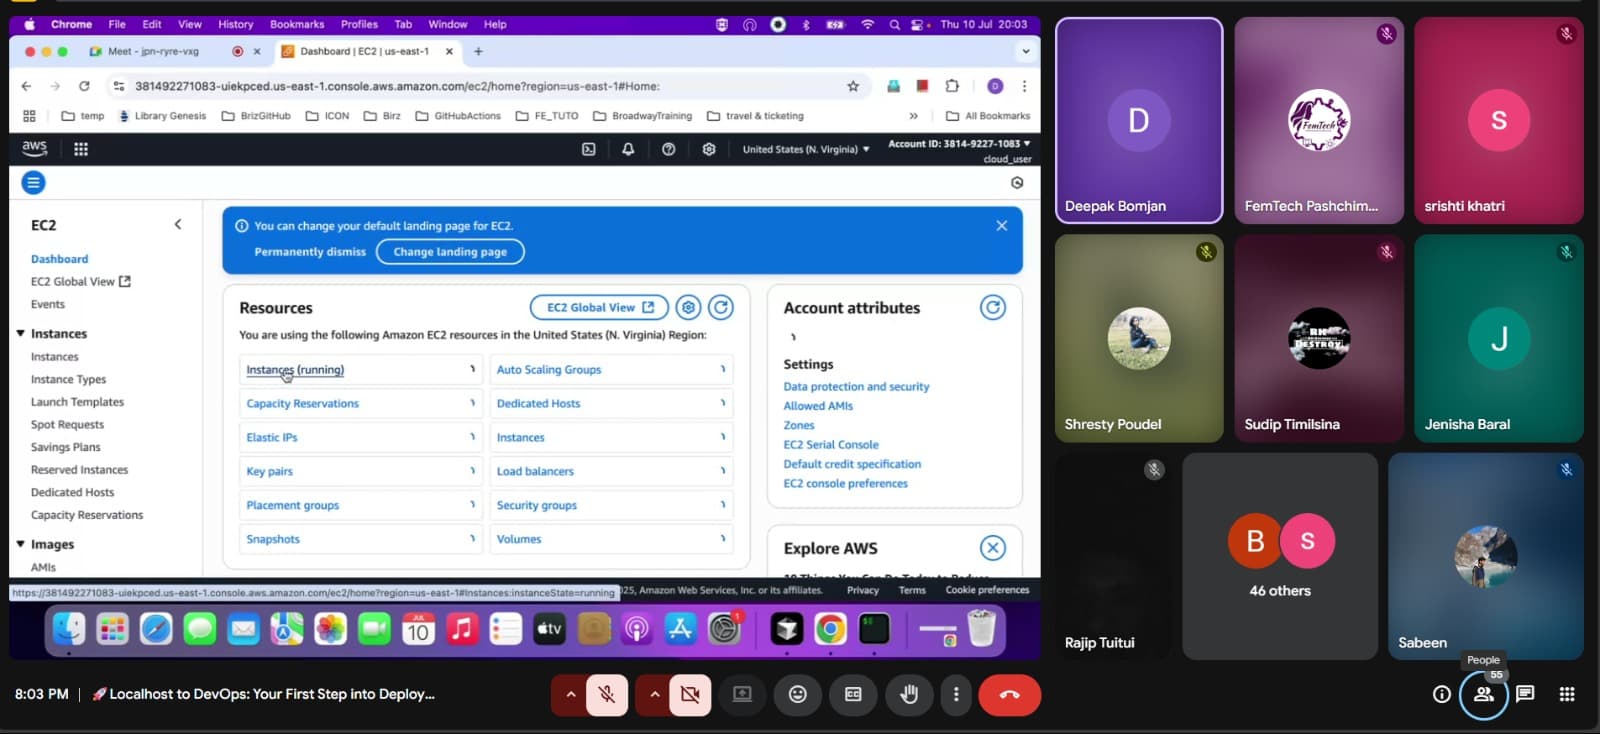Click the AWS notifications bell icon
Image resolution: width=1600 pixels, height=734 pixels.
coord(628,149)
